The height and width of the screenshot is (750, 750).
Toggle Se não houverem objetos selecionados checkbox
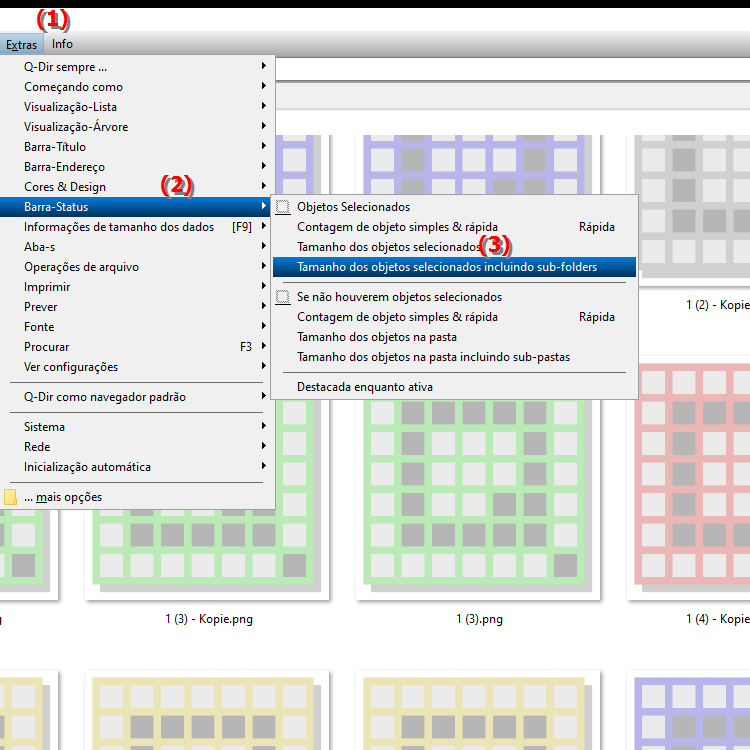coord(283,297)
